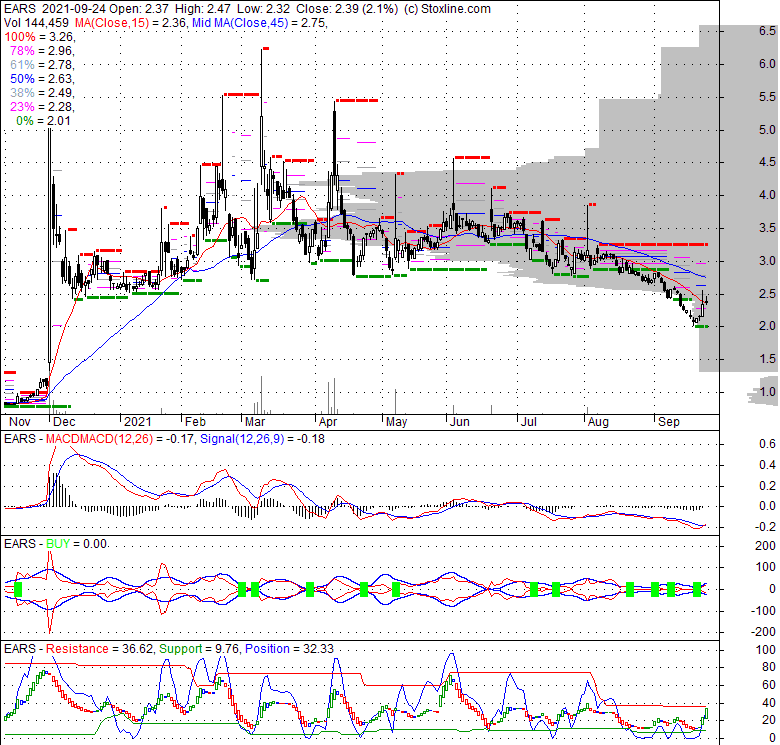
Task: Click the green support bar at 2.0 in September
Action: tap(701, 326)
